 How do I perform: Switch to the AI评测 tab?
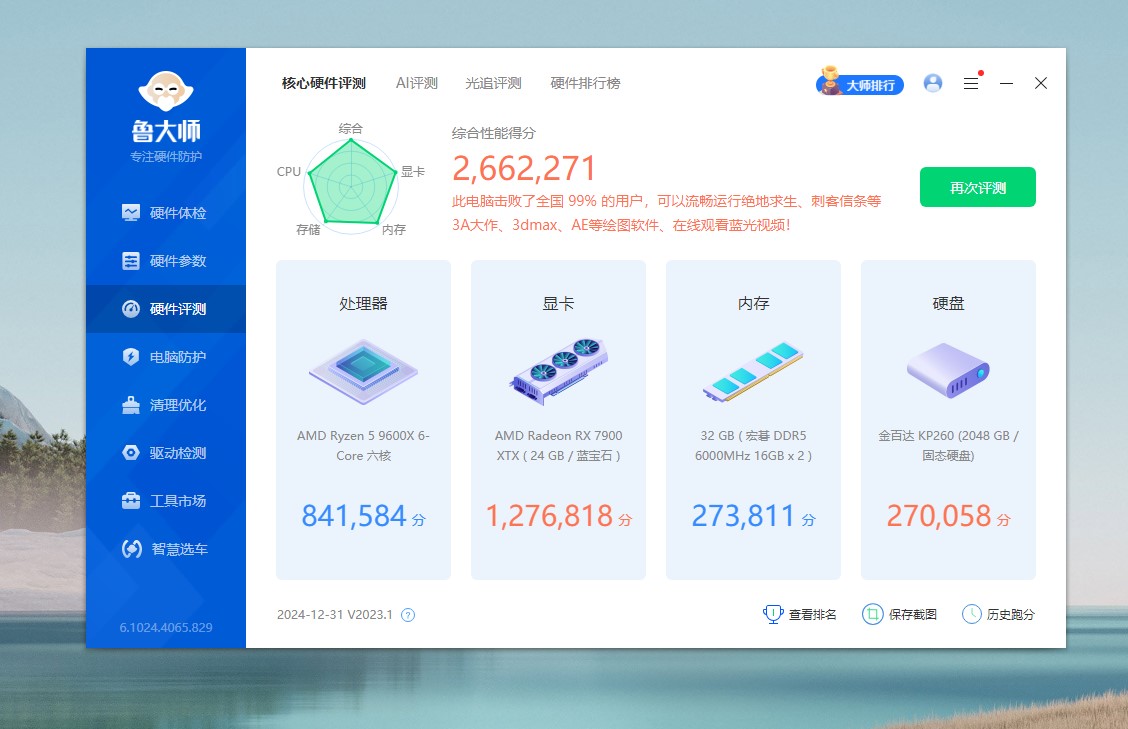pos(417,83)
